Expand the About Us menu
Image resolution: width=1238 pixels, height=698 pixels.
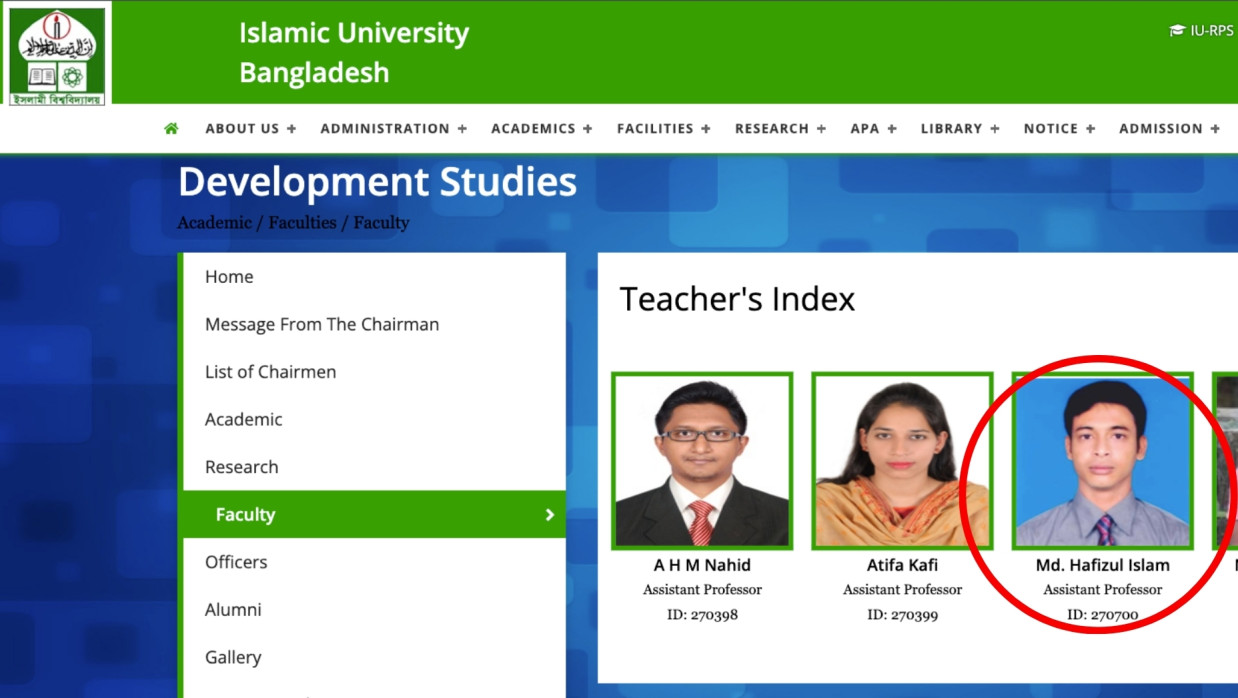pos(251,129)
